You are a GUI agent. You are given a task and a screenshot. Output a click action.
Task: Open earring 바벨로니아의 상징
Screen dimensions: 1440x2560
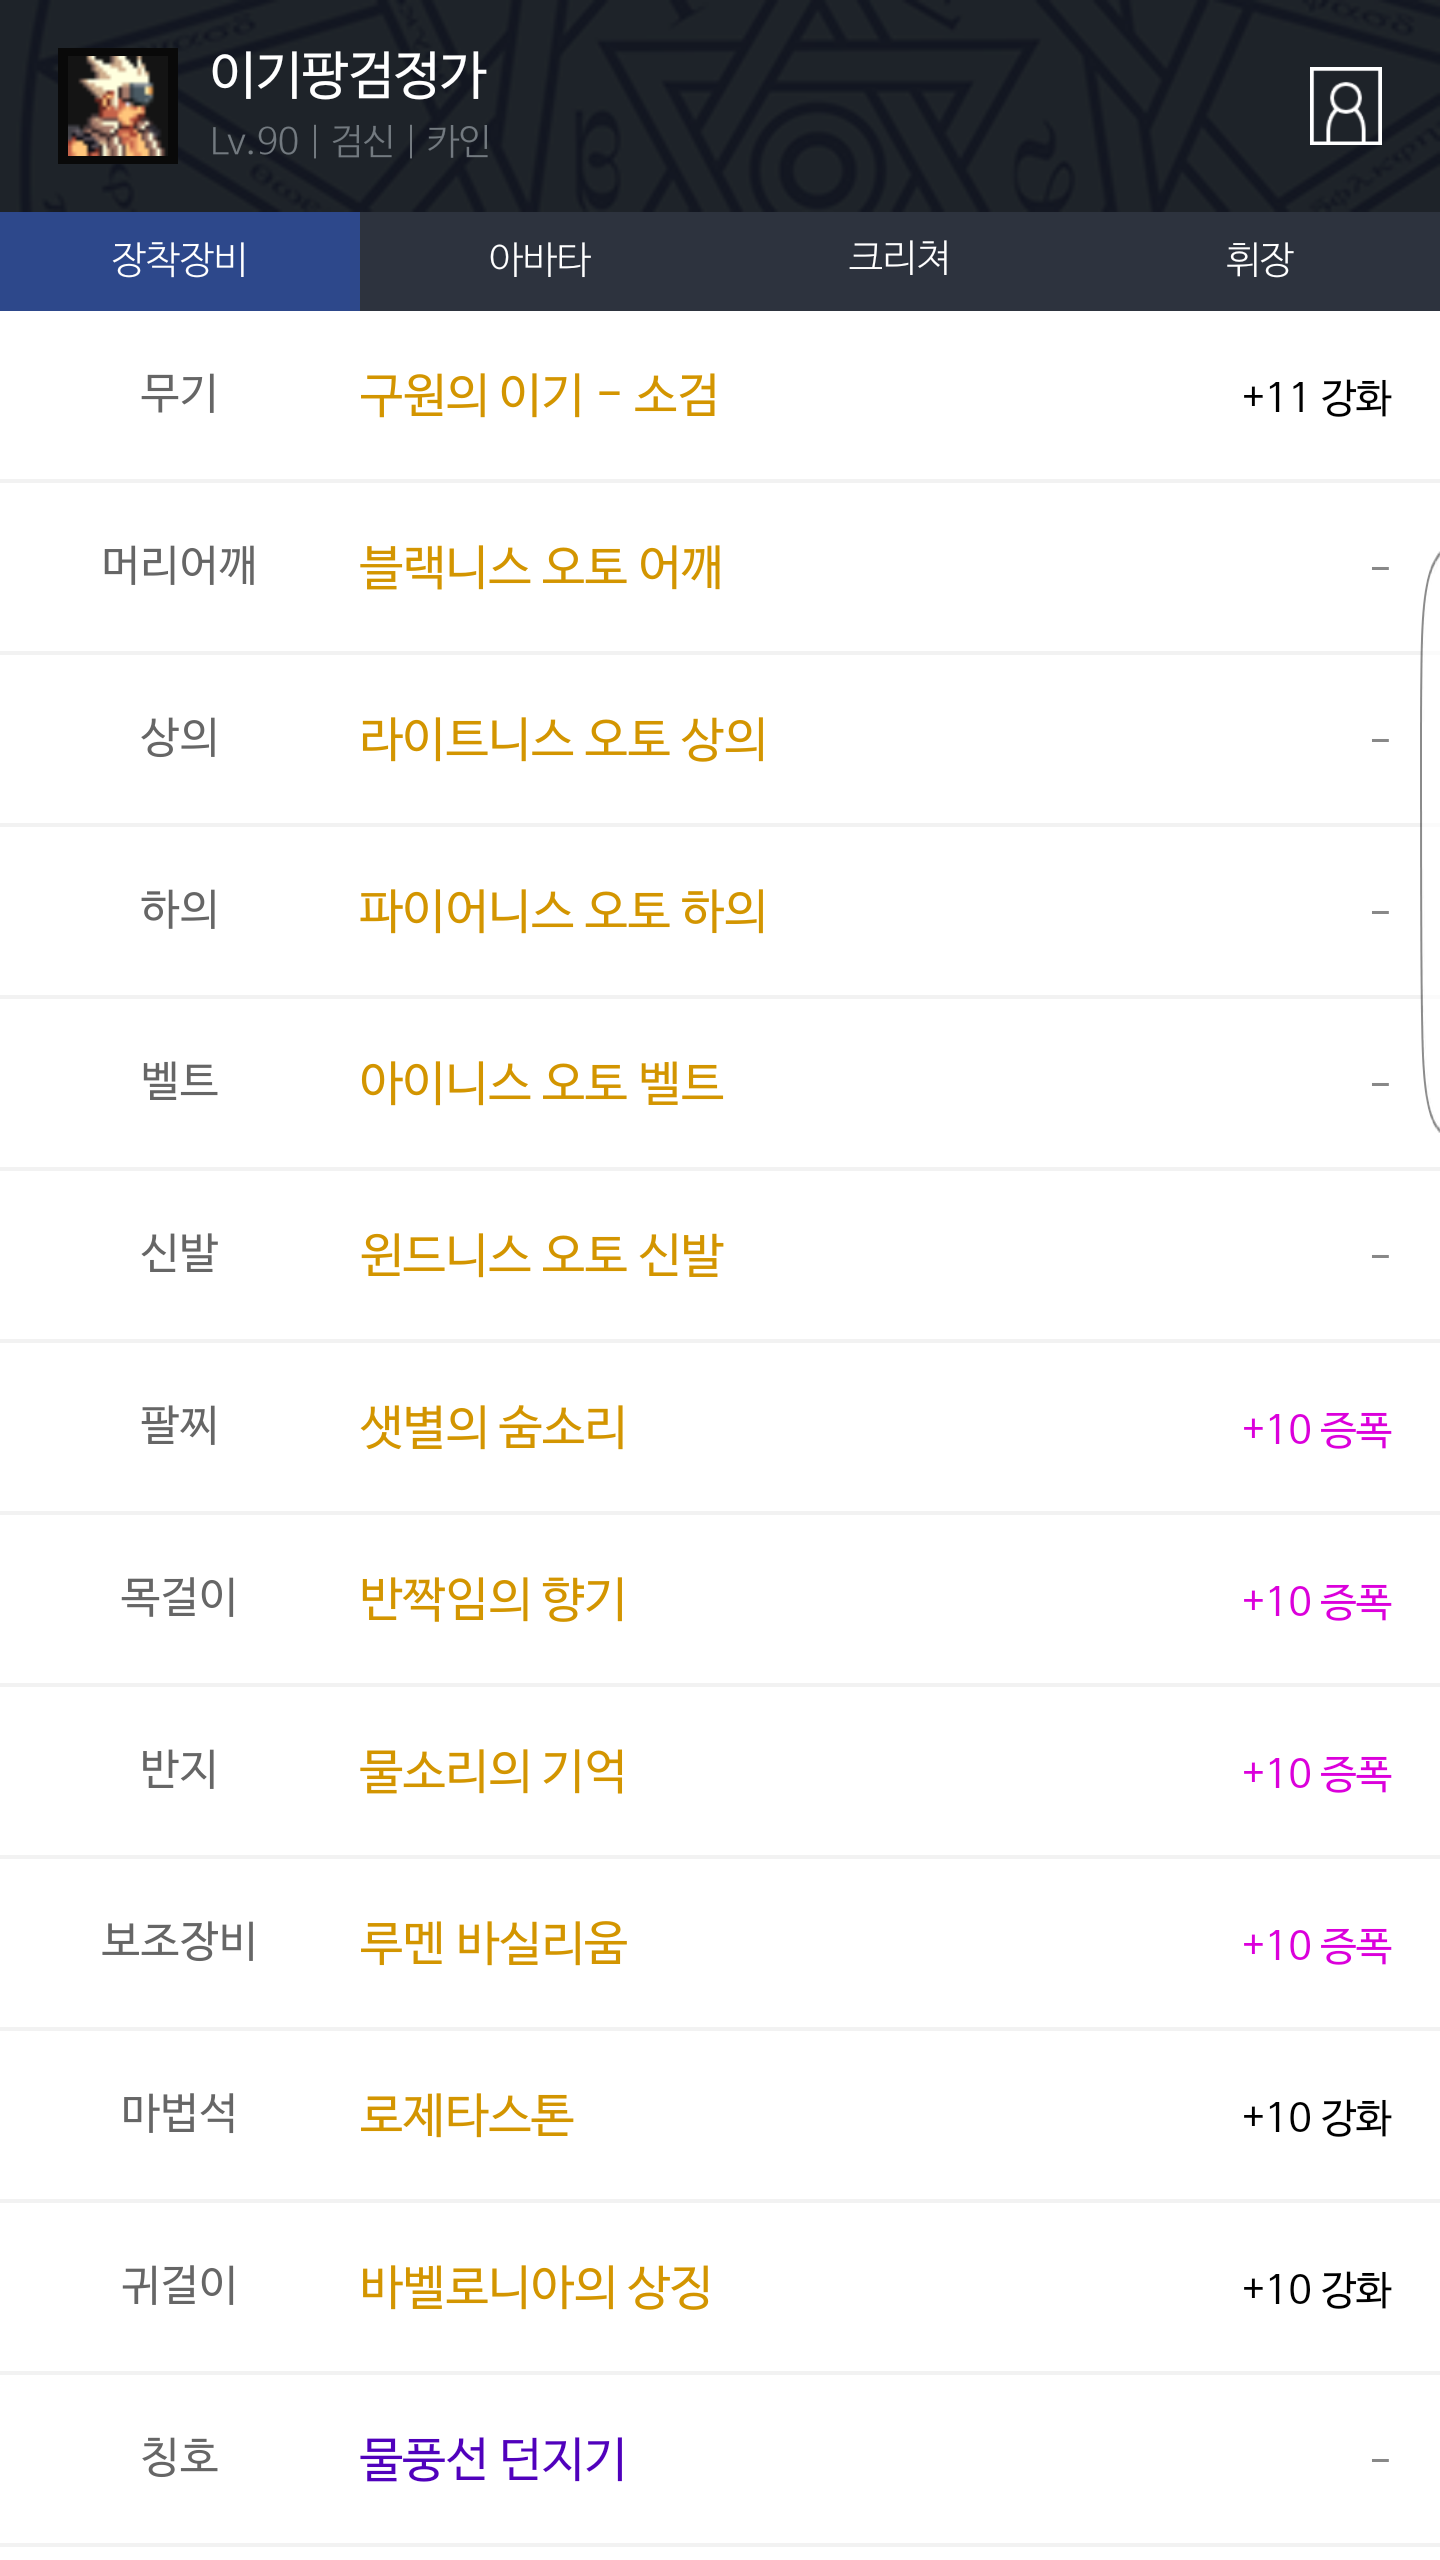click(x=536, y=2287)
